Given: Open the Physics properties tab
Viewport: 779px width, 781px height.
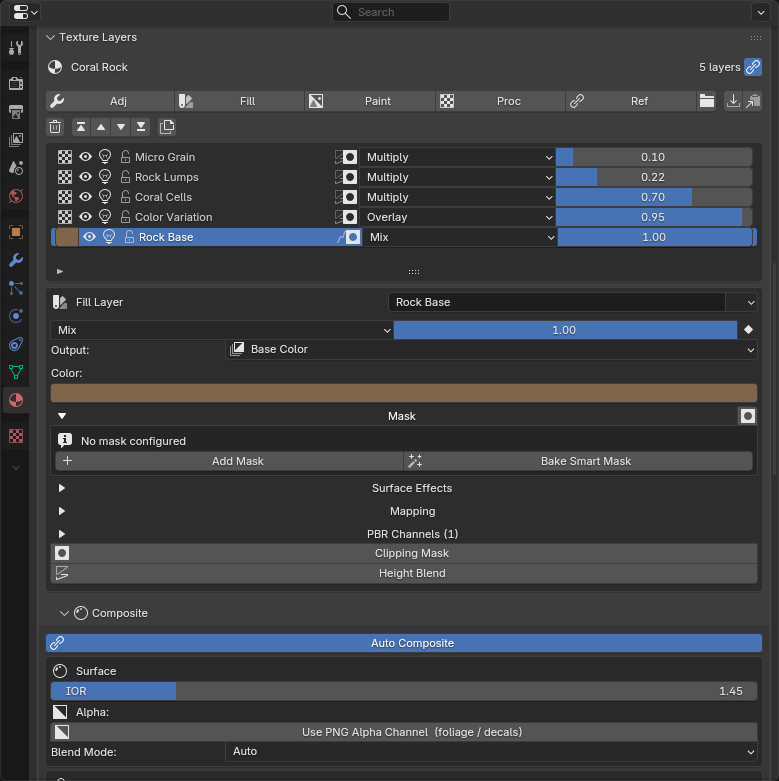Looking at the screenshot, I should pos(15,316).
